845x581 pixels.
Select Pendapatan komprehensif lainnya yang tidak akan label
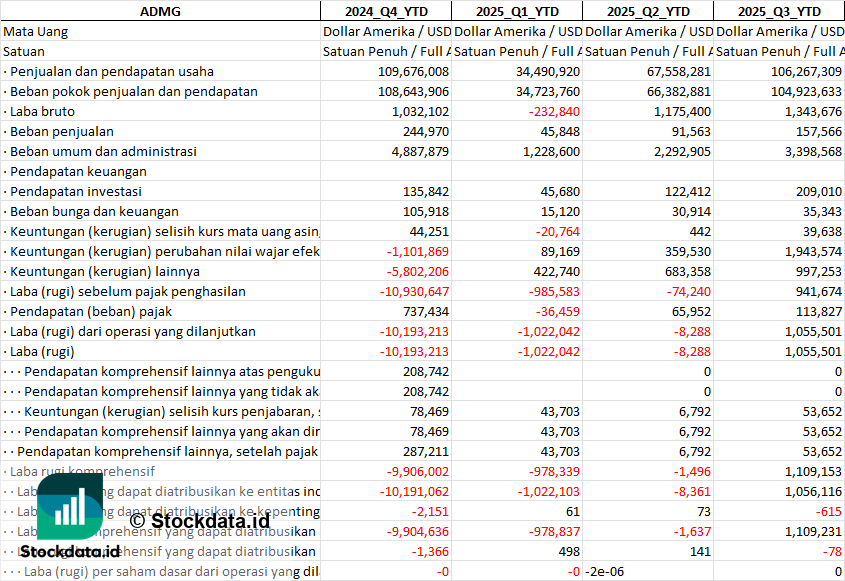tap(162, 391)
